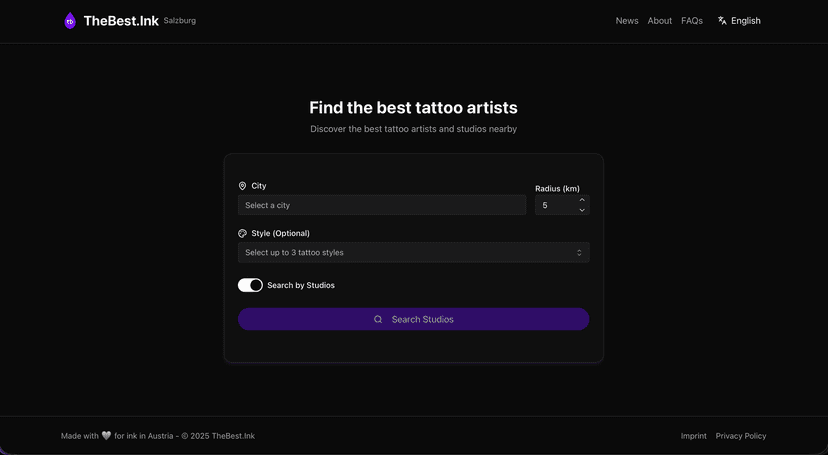This screenshot has height=455, width=828.
Task: Open the News page
Action: [627, 21]
